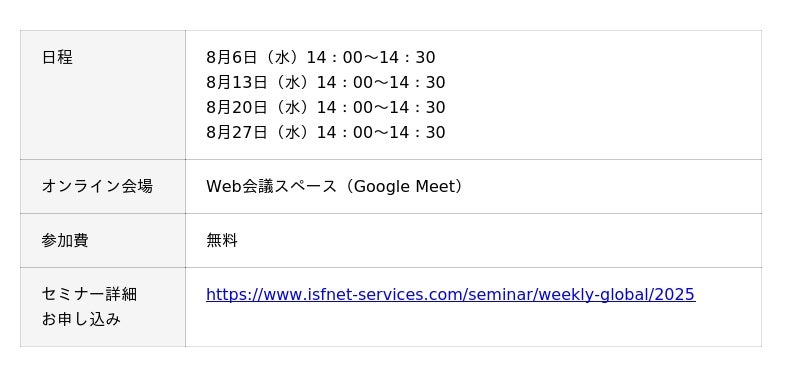Click the オンライン会場 label cell
The height and width of the screenshot is (377, 800).
(x=103, y=186)
